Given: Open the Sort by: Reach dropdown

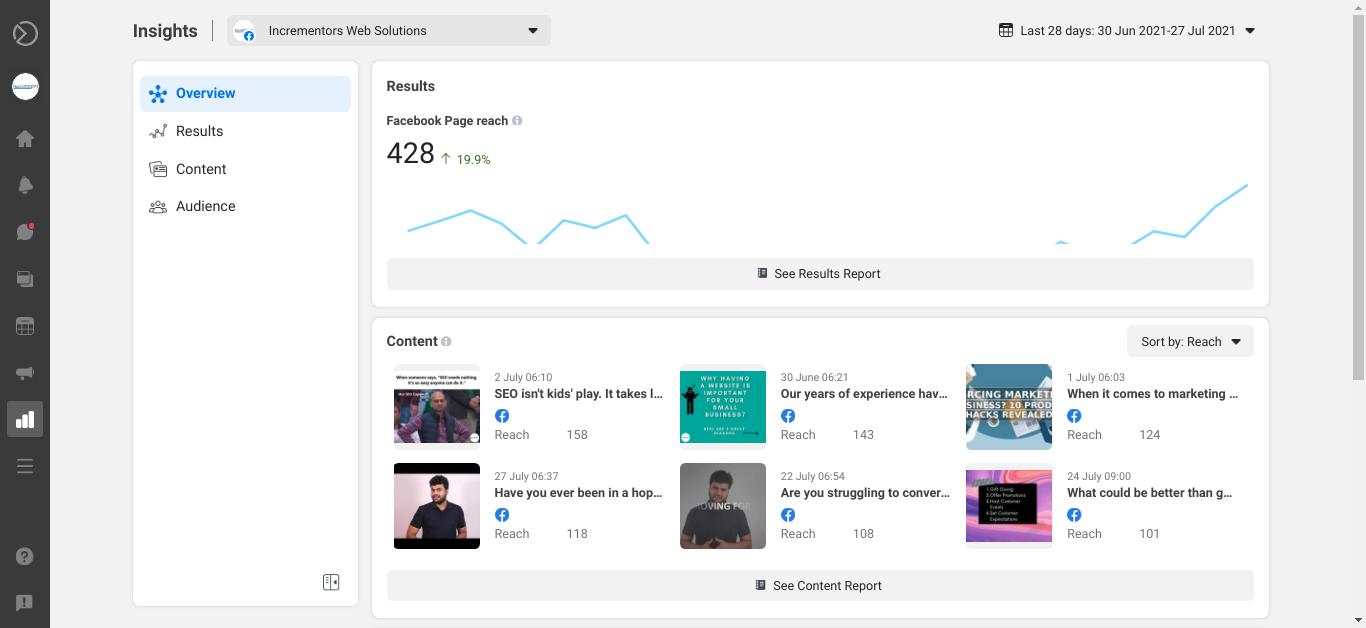Looking at the screenshot, I should click(1189, 342).
